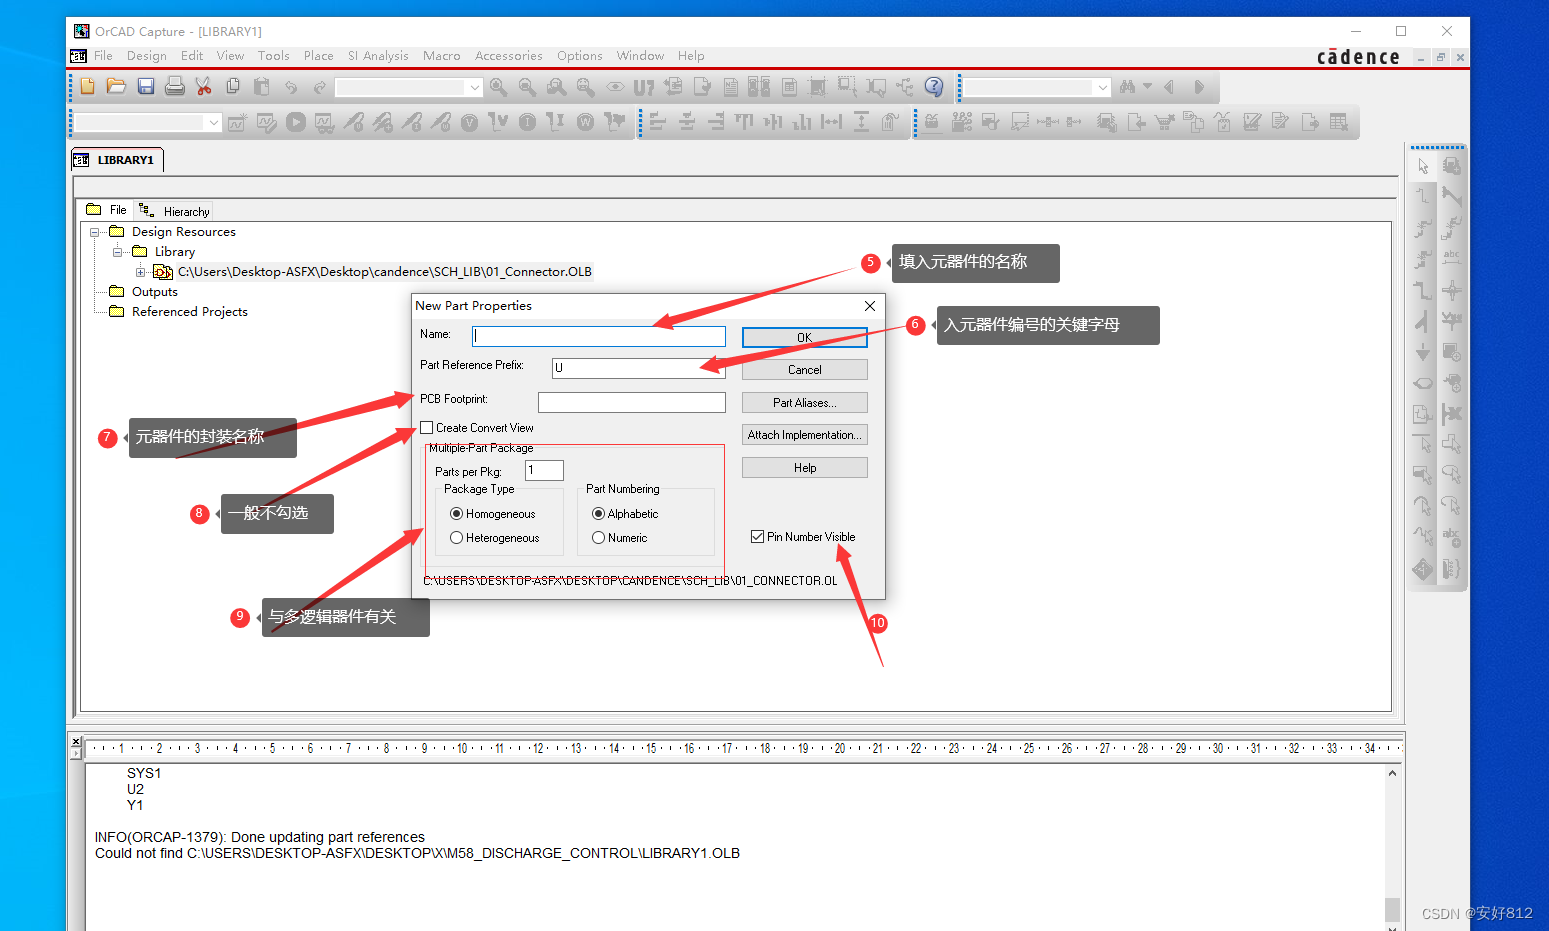This screenshot has width=1549, height=931.
Task: Collapse the Design Resources tree node
Action: [x=95, y=232]
